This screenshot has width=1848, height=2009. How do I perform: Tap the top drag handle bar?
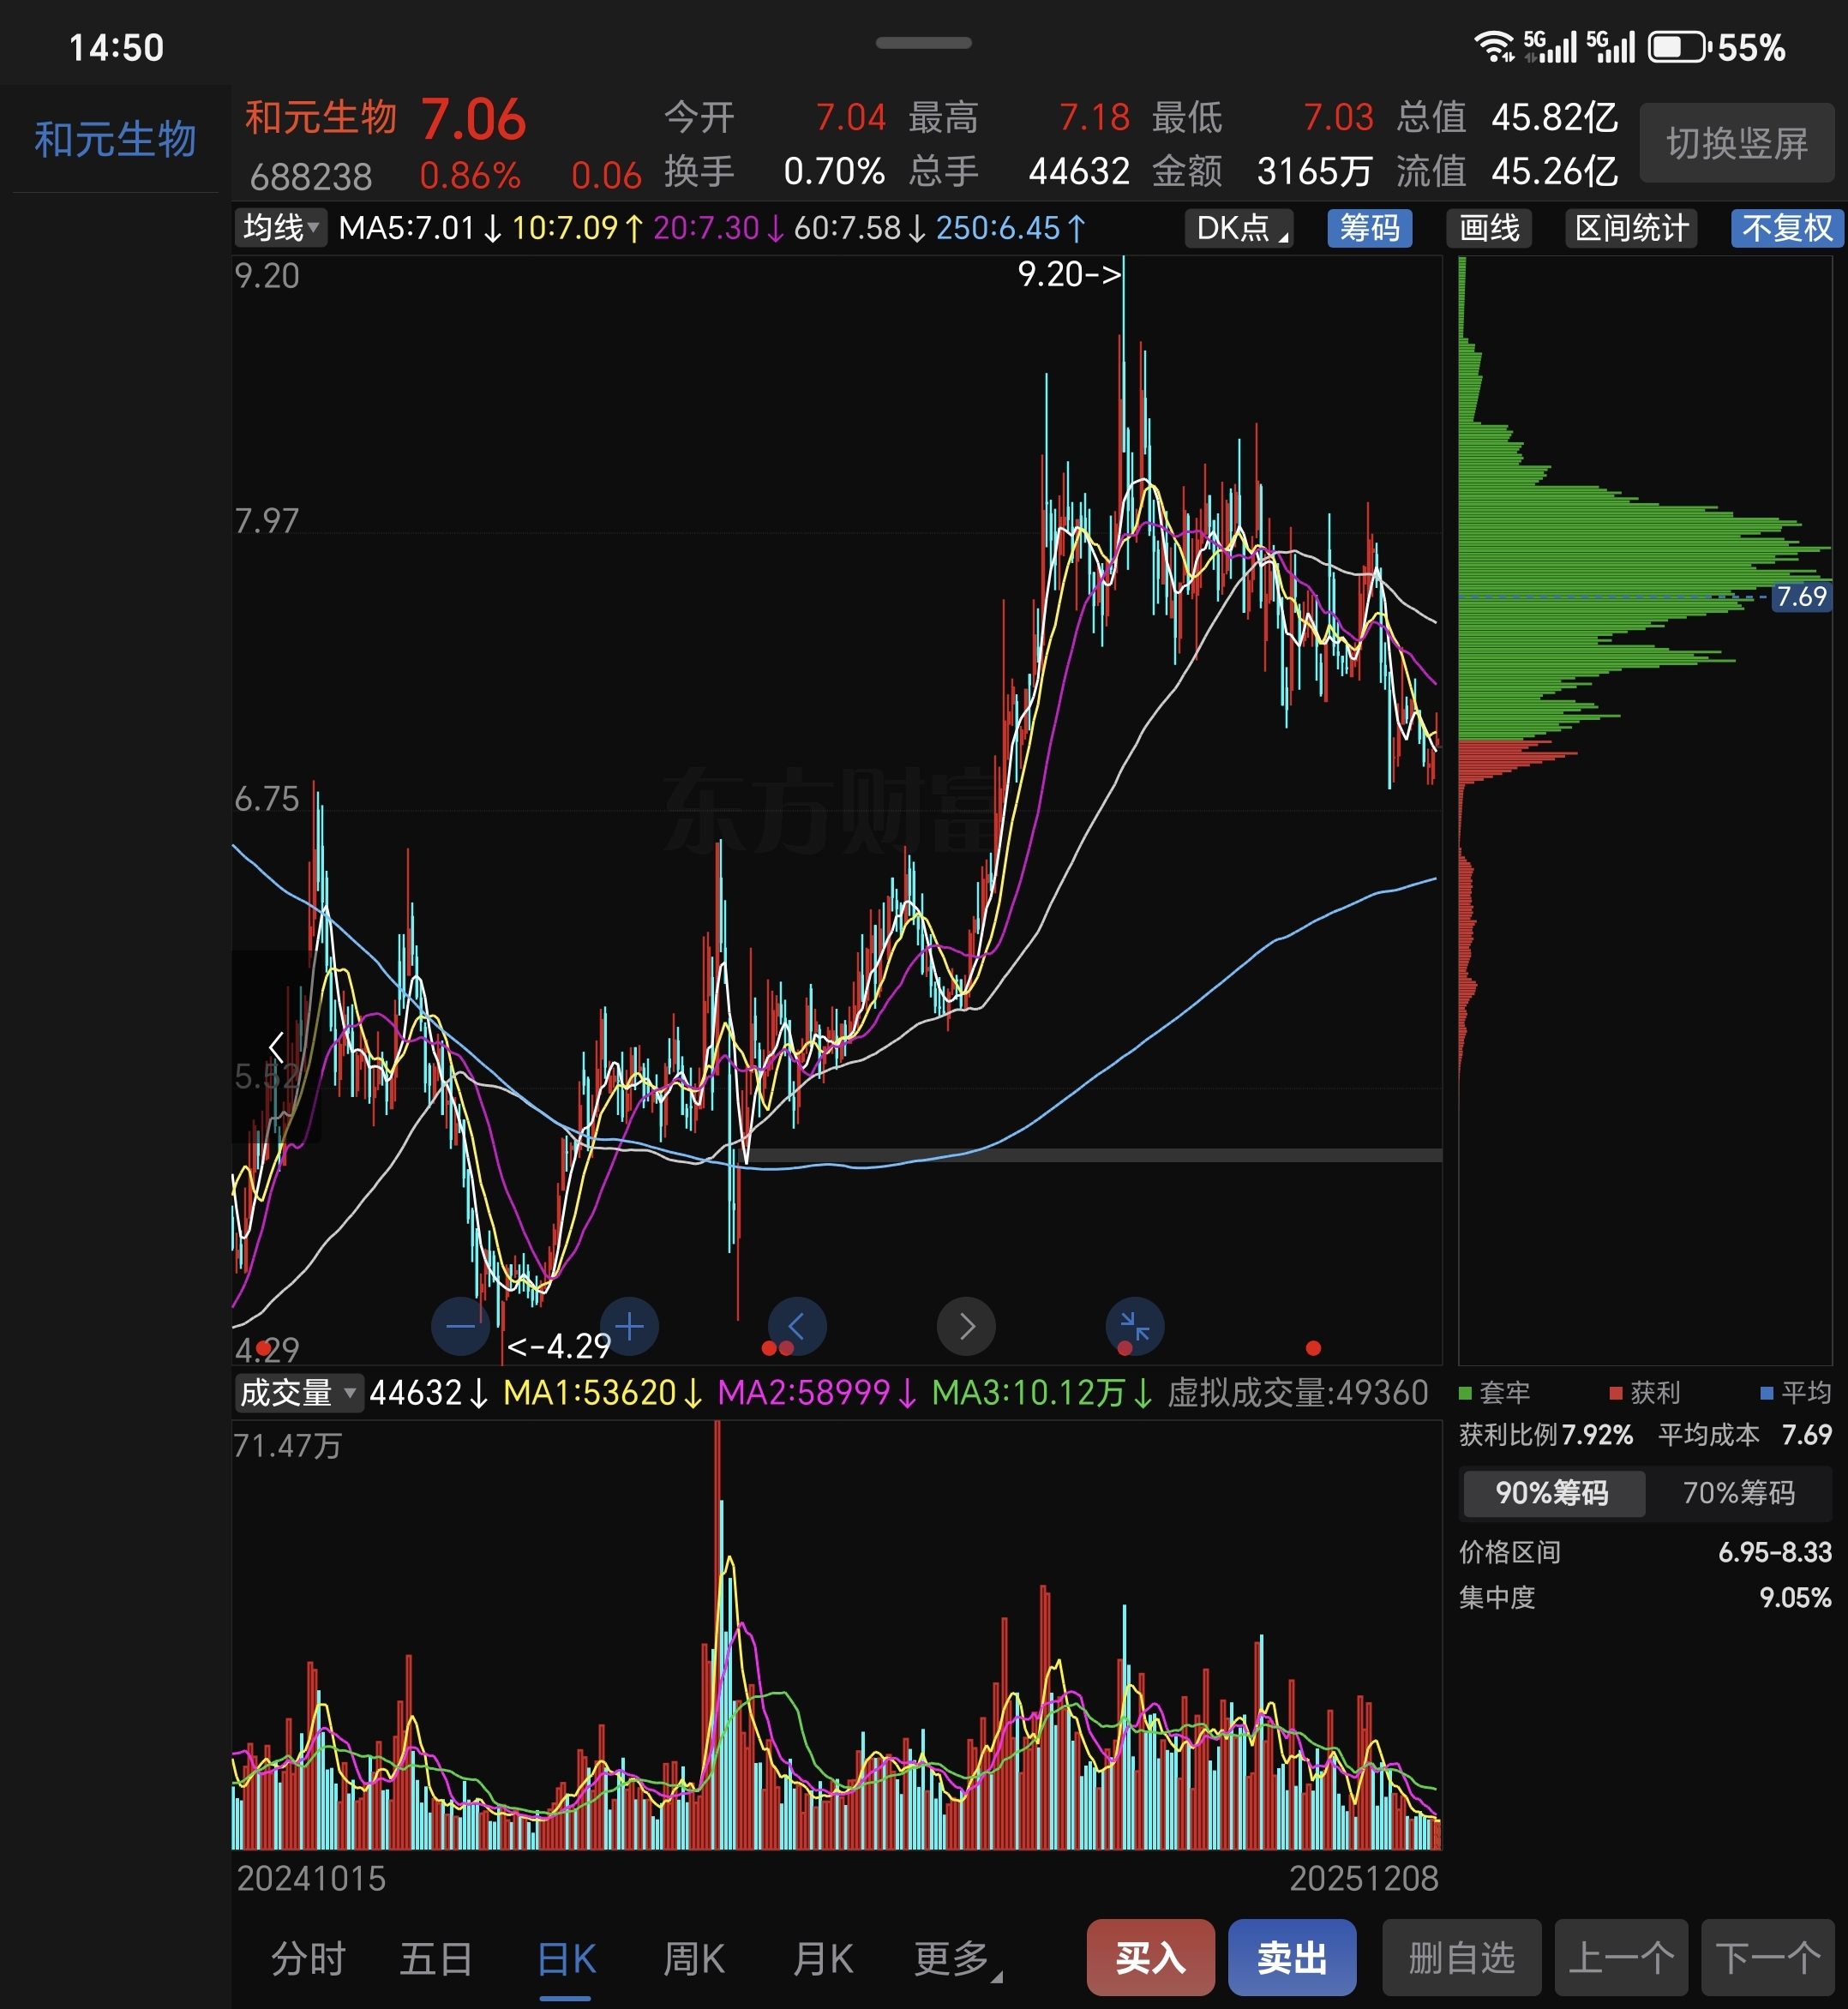923,43
